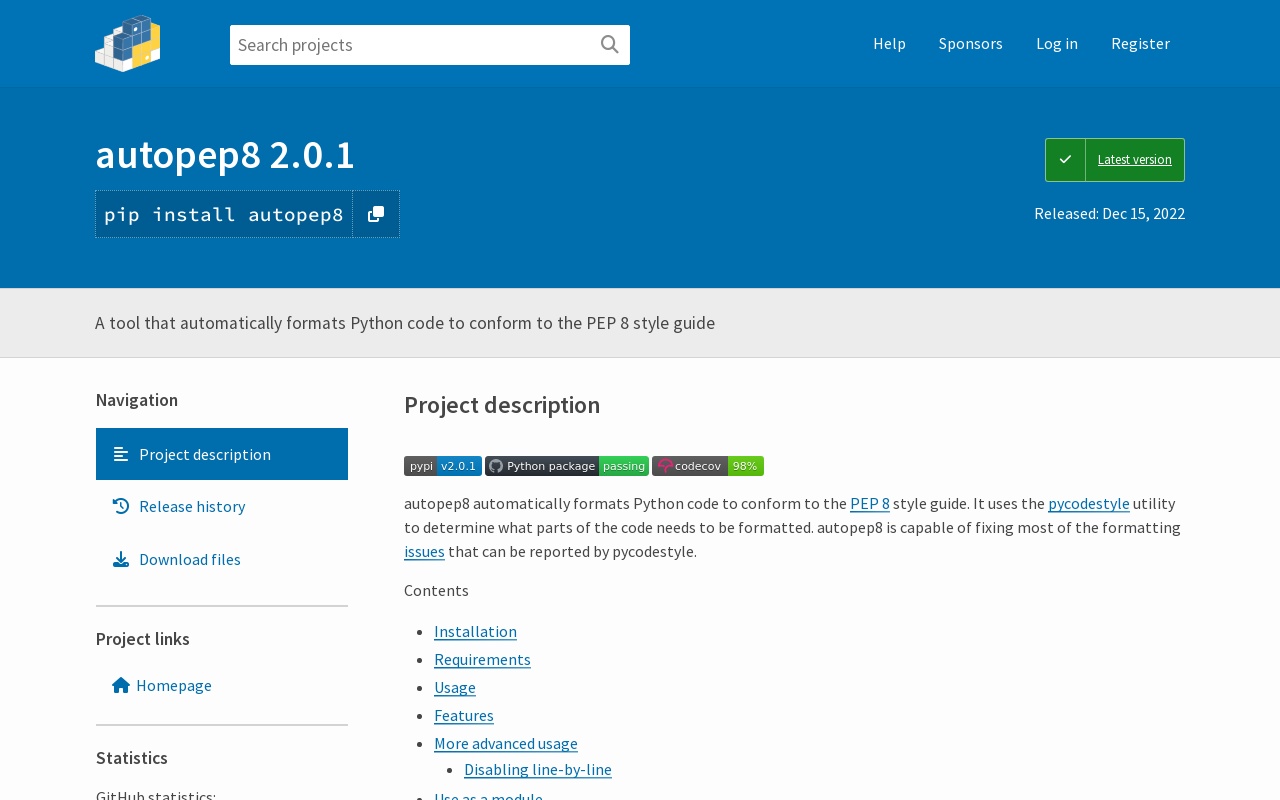Click the green checkmark latest version icon
The height and width of the screenshot is (800, 1280).
pos(1065,160)
